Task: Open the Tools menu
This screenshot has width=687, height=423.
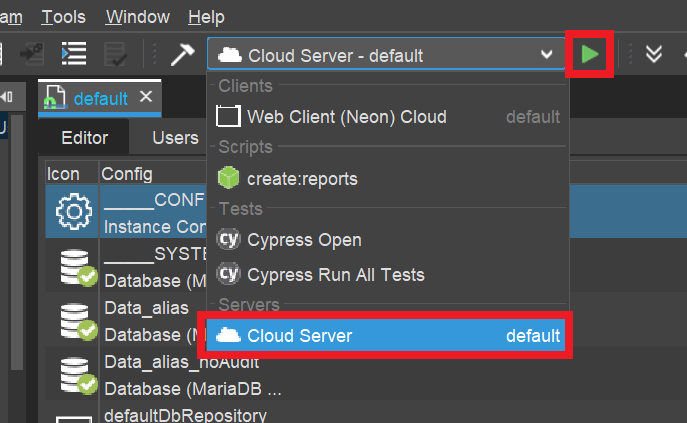Action: pyautogui.click(x=63, y=17)
